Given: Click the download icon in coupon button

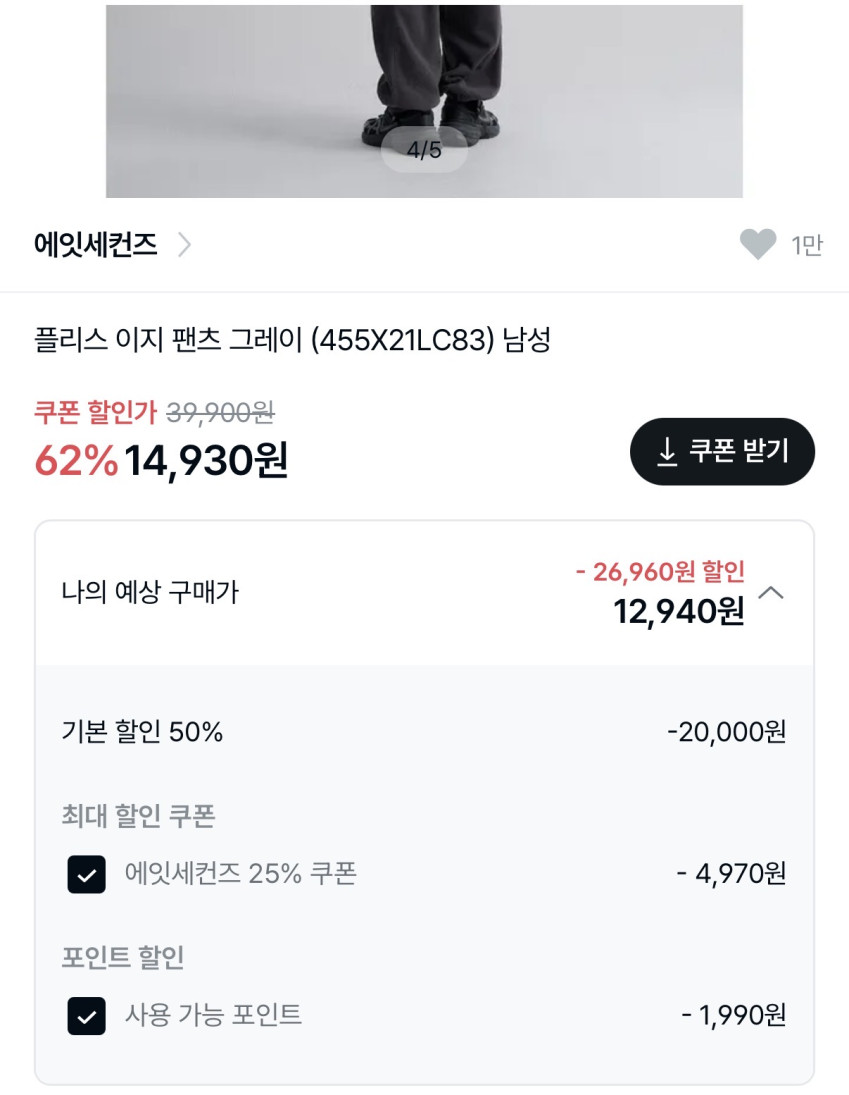Looking at the screenshot, I should pyautogui.click(x=667, y=452).
